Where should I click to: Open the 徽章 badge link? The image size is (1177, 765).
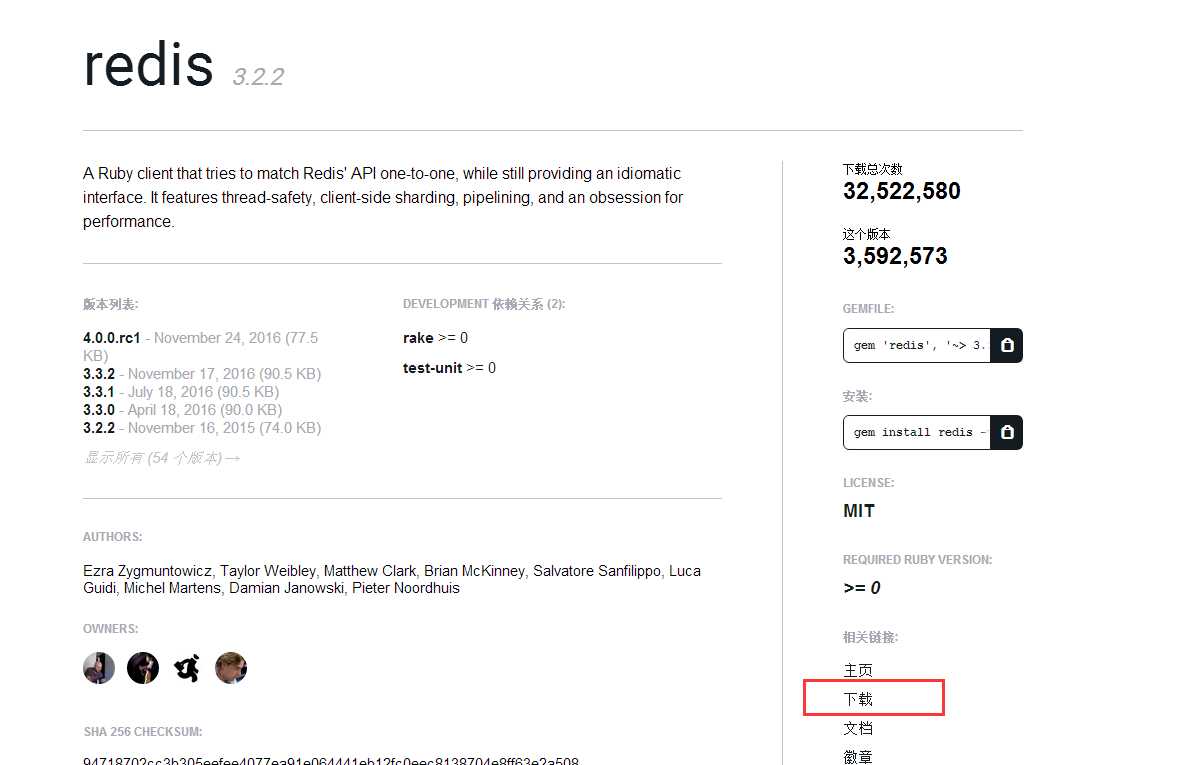pyautogui.click(x=858, y=757)
